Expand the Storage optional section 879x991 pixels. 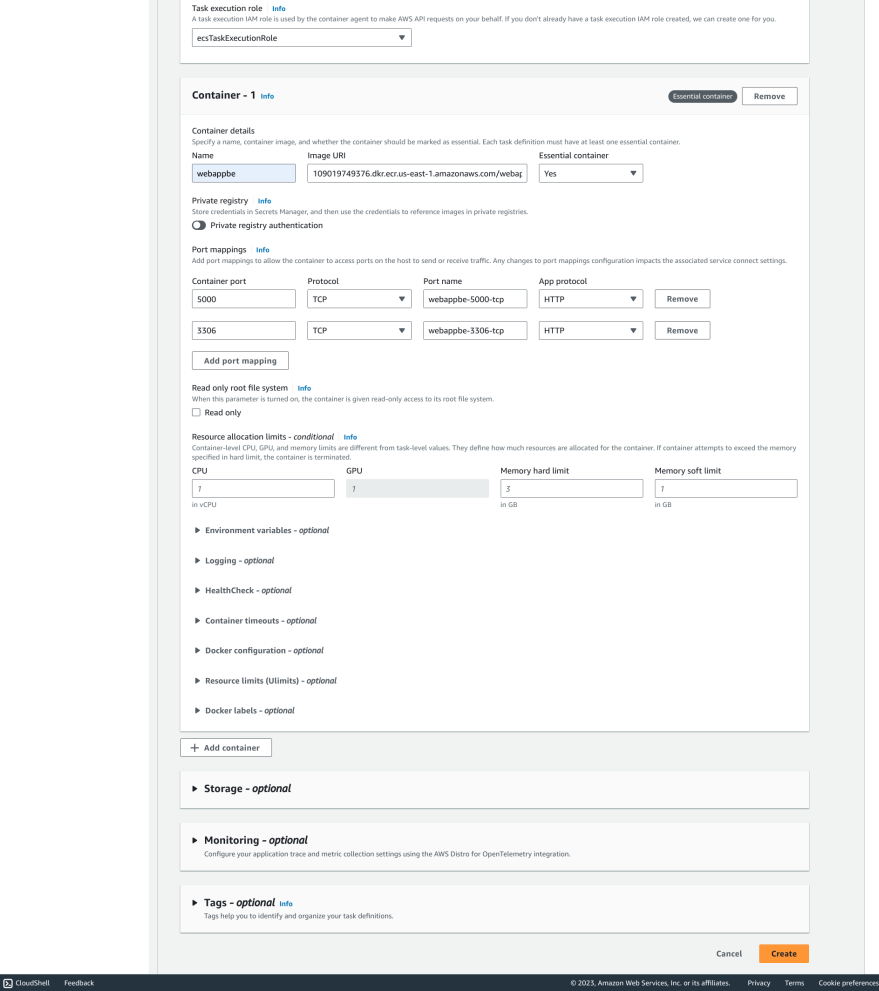(247, 789)
